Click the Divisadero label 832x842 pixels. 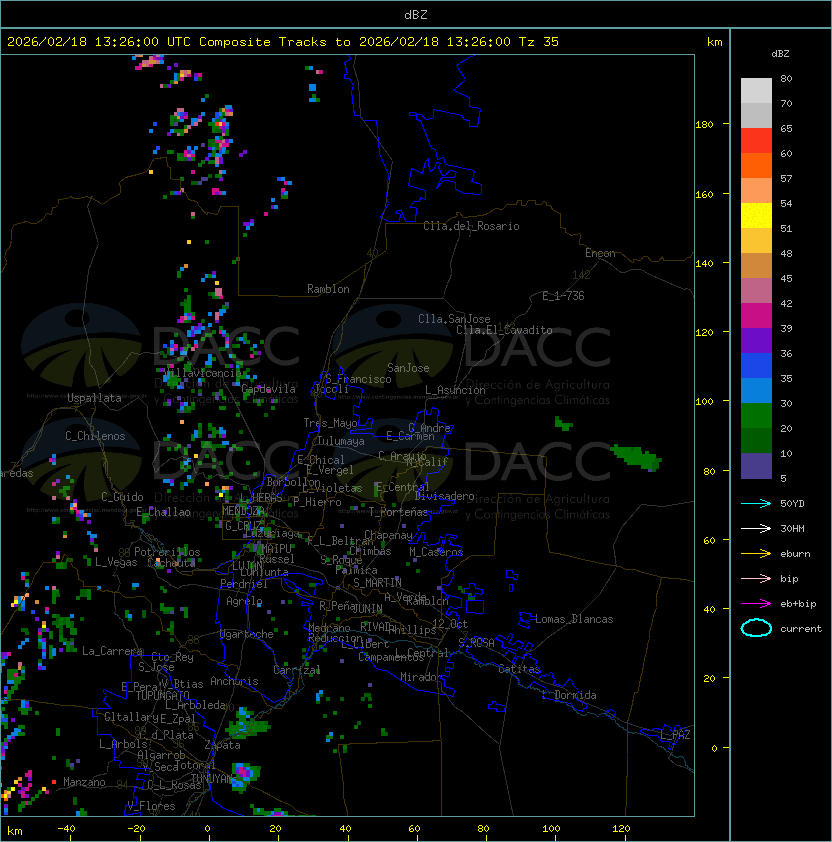pyautogui.click(x=444, y=496)
